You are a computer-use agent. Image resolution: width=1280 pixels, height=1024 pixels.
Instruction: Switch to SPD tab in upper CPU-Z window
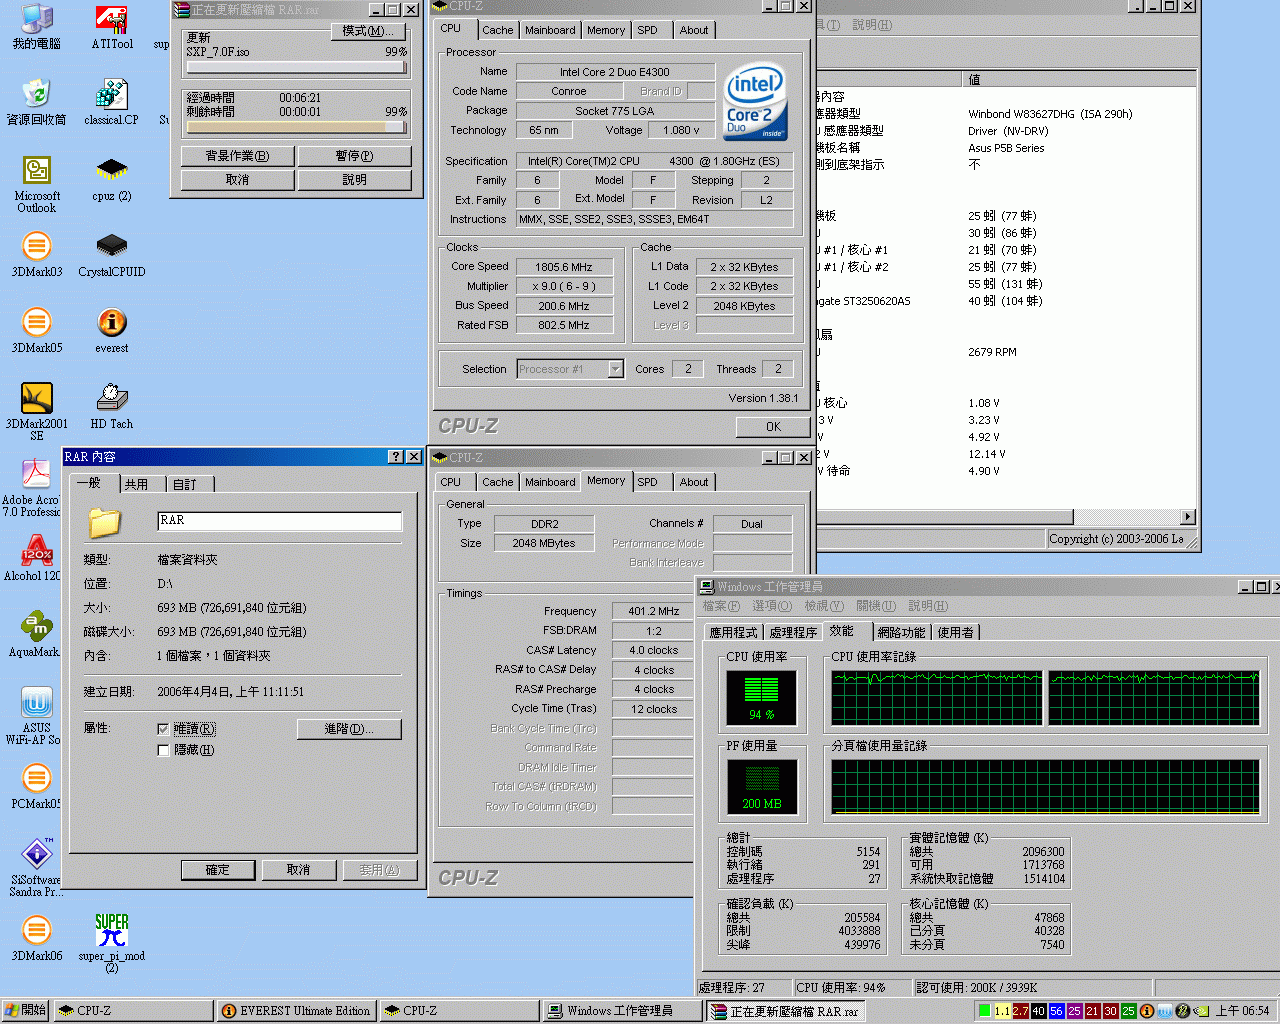(x=648, y=30)
